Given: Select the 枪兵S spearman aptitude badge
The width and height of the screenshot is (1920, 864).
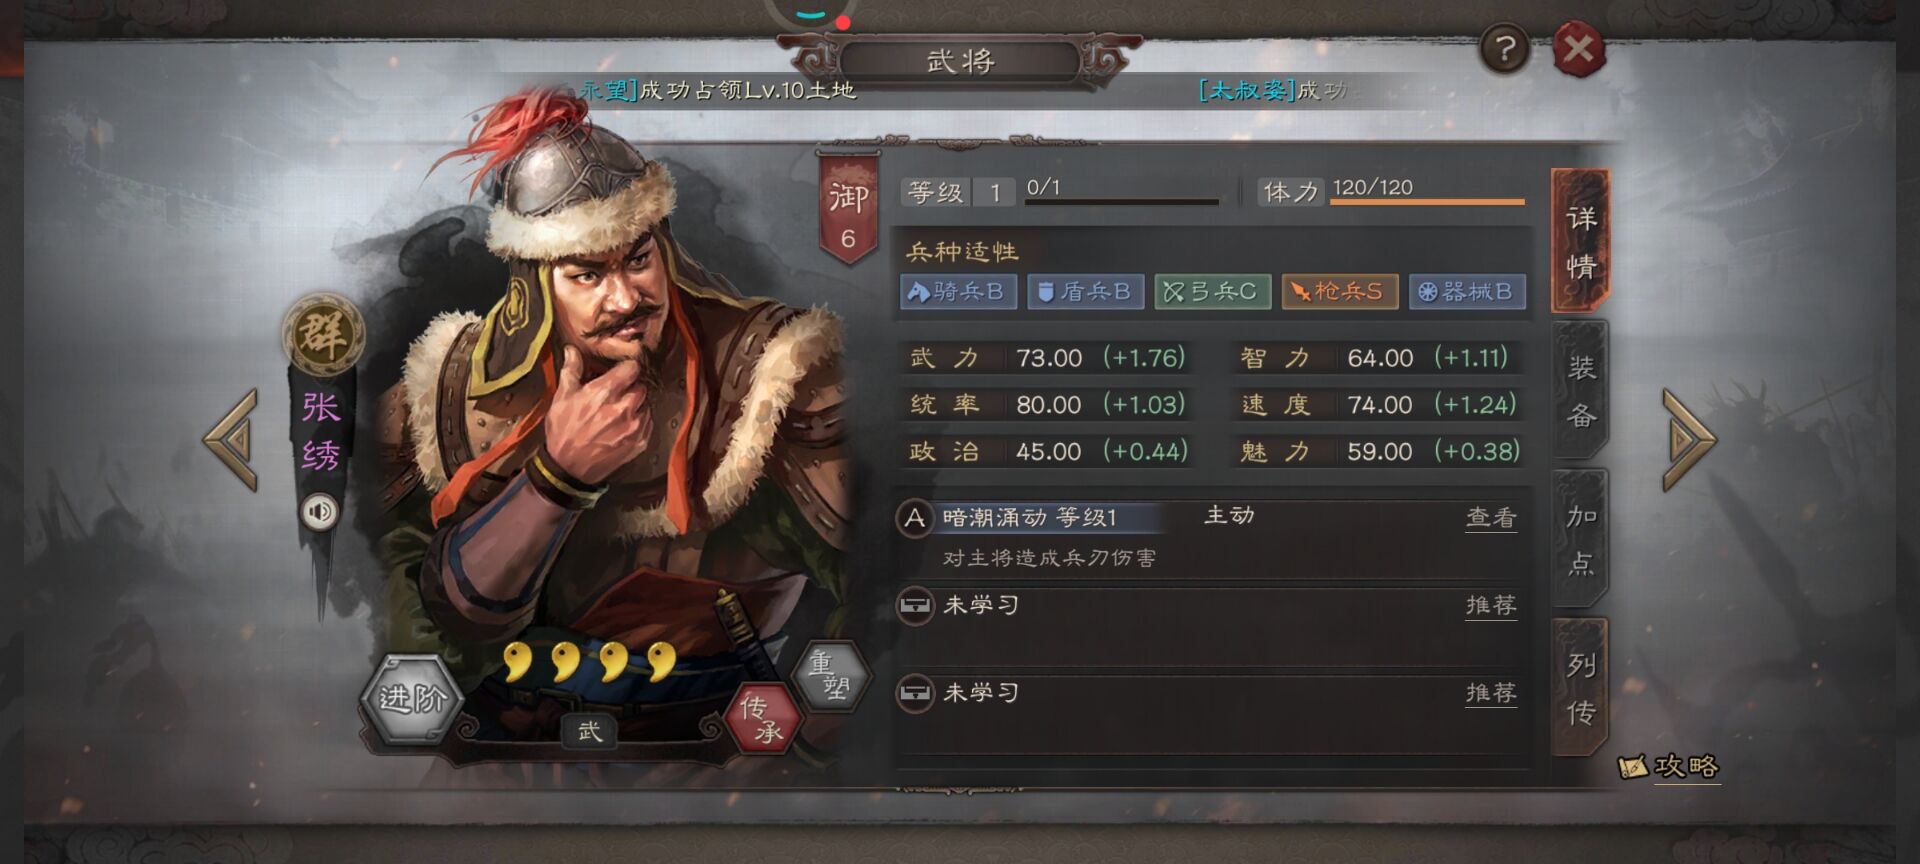Looking at the screenshot, I should (1339, 291).
